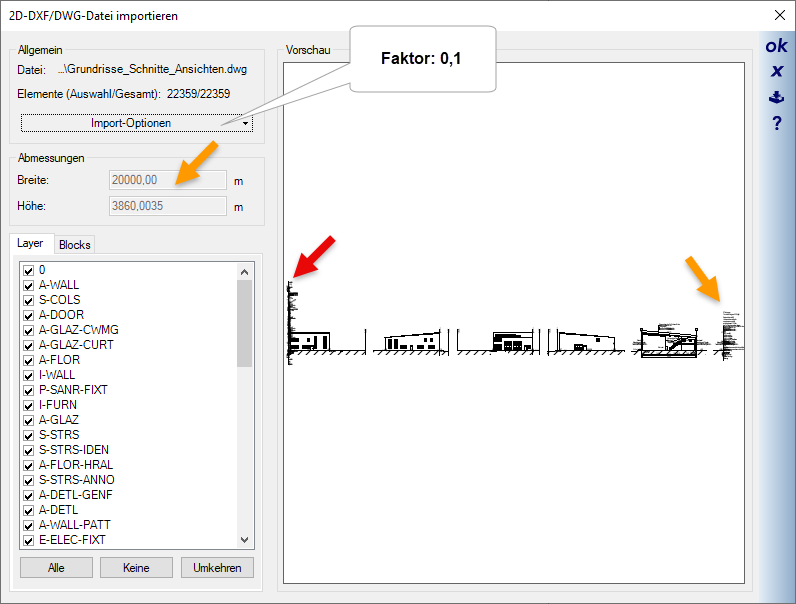The image size is (796, 604).
Task: Close the DXF/DWG import window
Action: (x=779, y=15)
